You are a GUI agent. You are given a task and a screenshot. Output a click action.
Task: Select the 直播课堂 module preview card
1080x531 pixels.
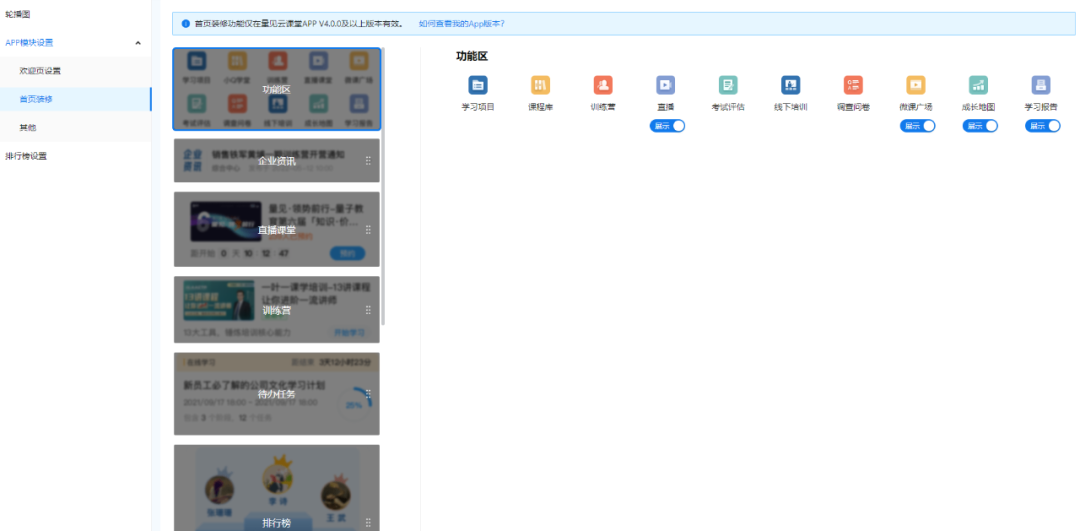pyautogui.click(x=276, y=230)
